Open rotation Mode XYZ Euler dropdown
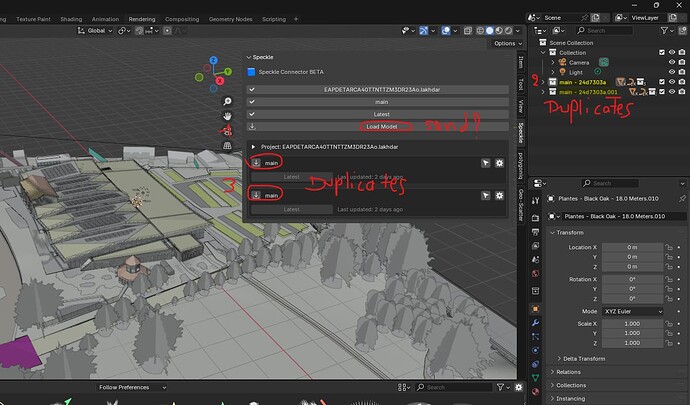 pyautogui.click(x=632, y=311)
